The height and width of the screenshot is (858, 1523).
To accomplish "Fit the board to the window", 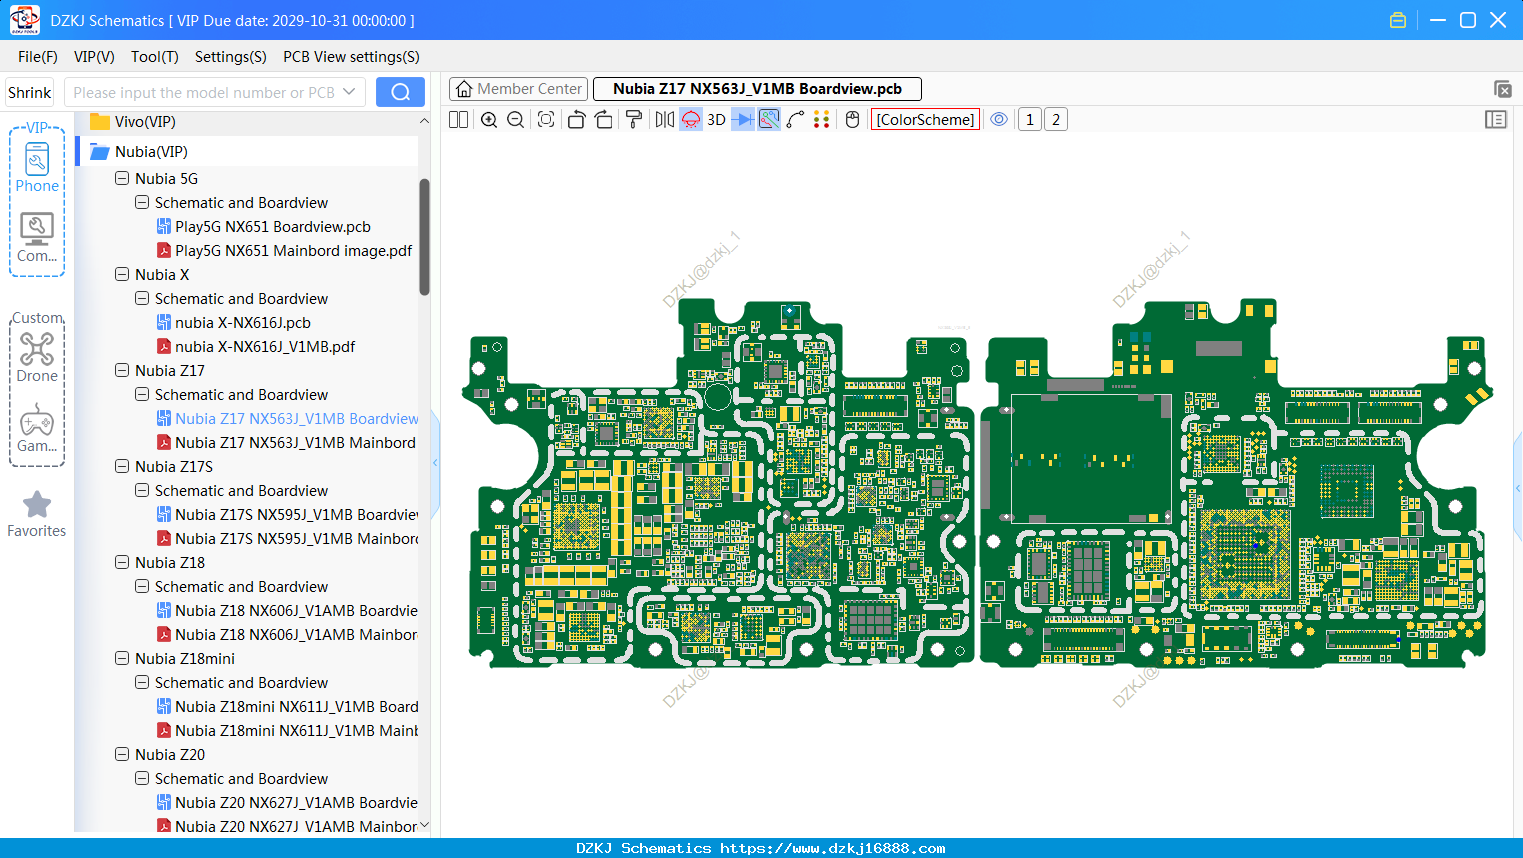I will click(x=546, y=120).
